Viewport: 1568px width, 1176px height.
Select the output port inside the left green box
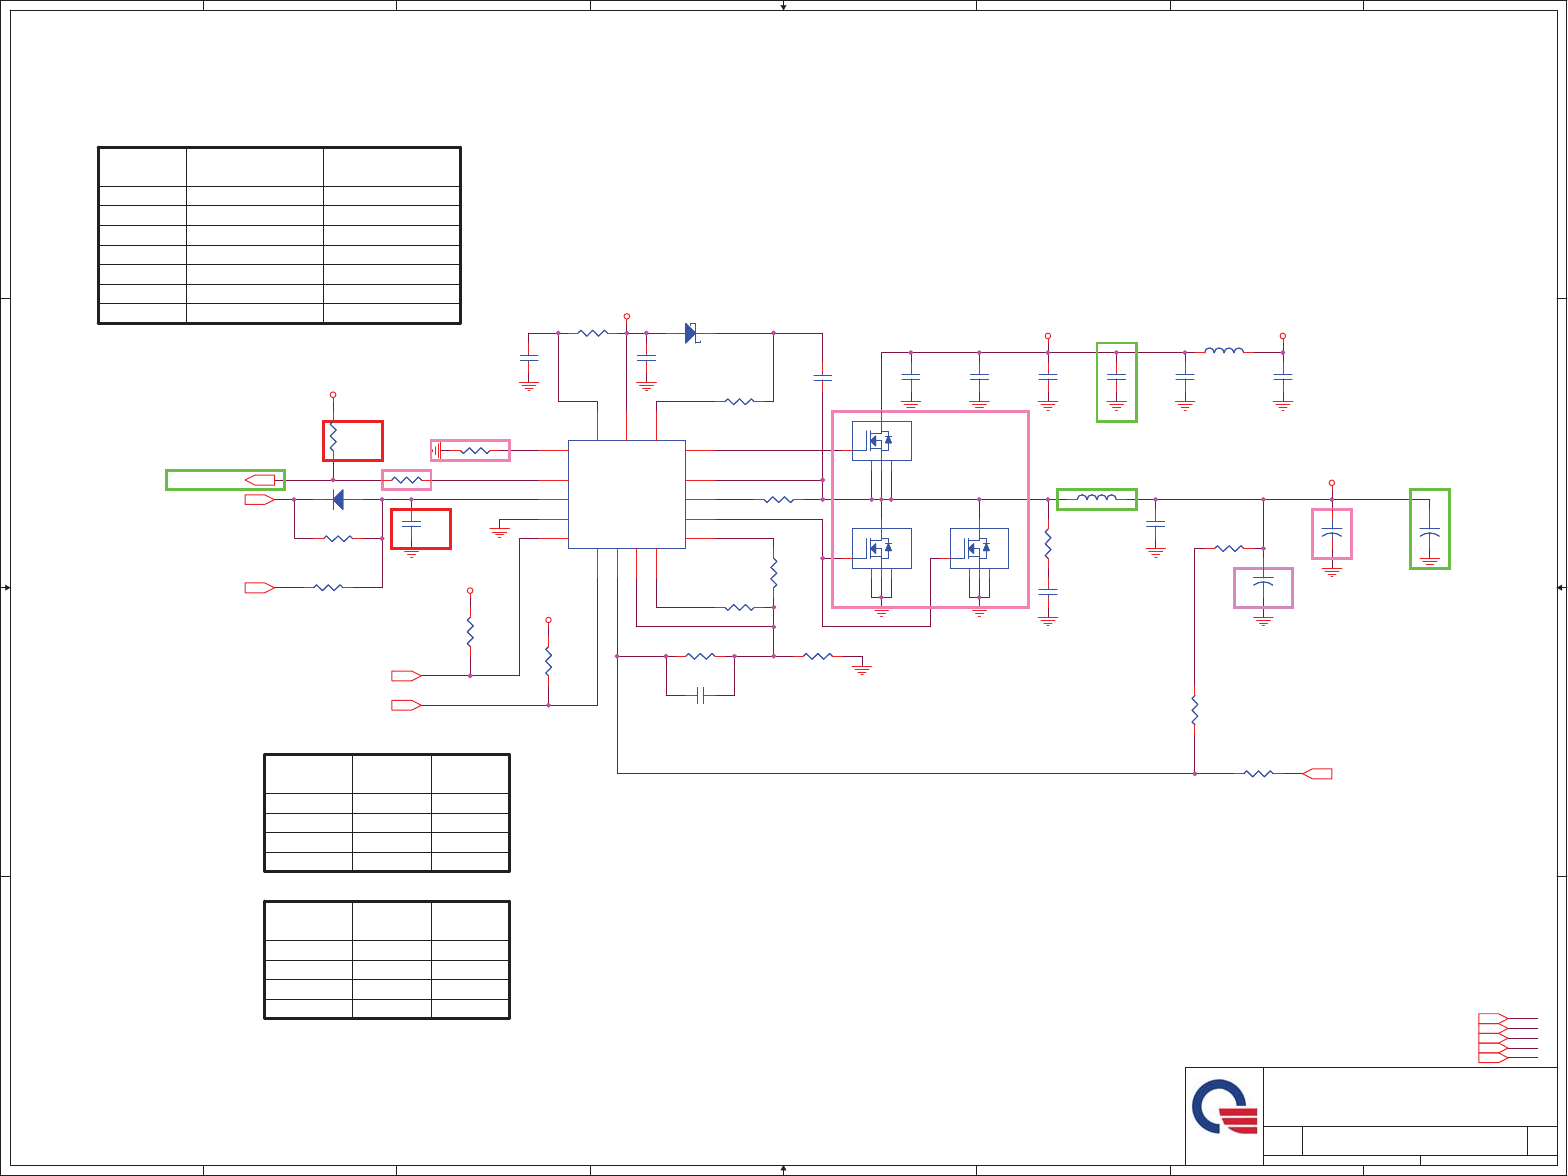[x=260, y=480]
